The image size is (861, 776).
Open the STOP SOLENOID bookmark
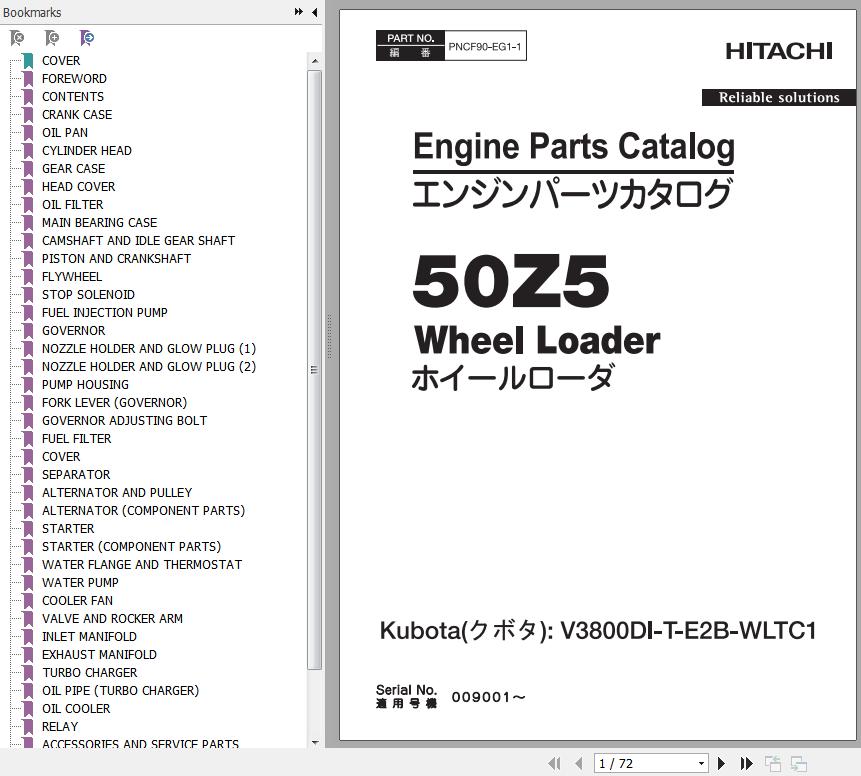pyautogui.click(x=88, y=295)
